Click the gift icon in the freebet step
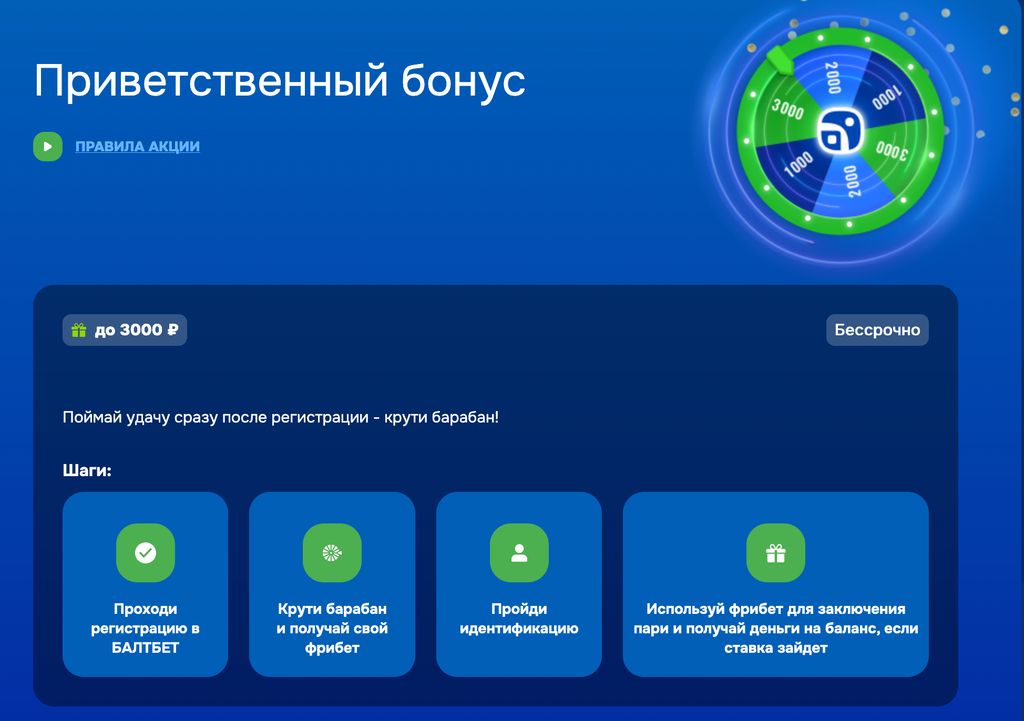 pos(776,553)
